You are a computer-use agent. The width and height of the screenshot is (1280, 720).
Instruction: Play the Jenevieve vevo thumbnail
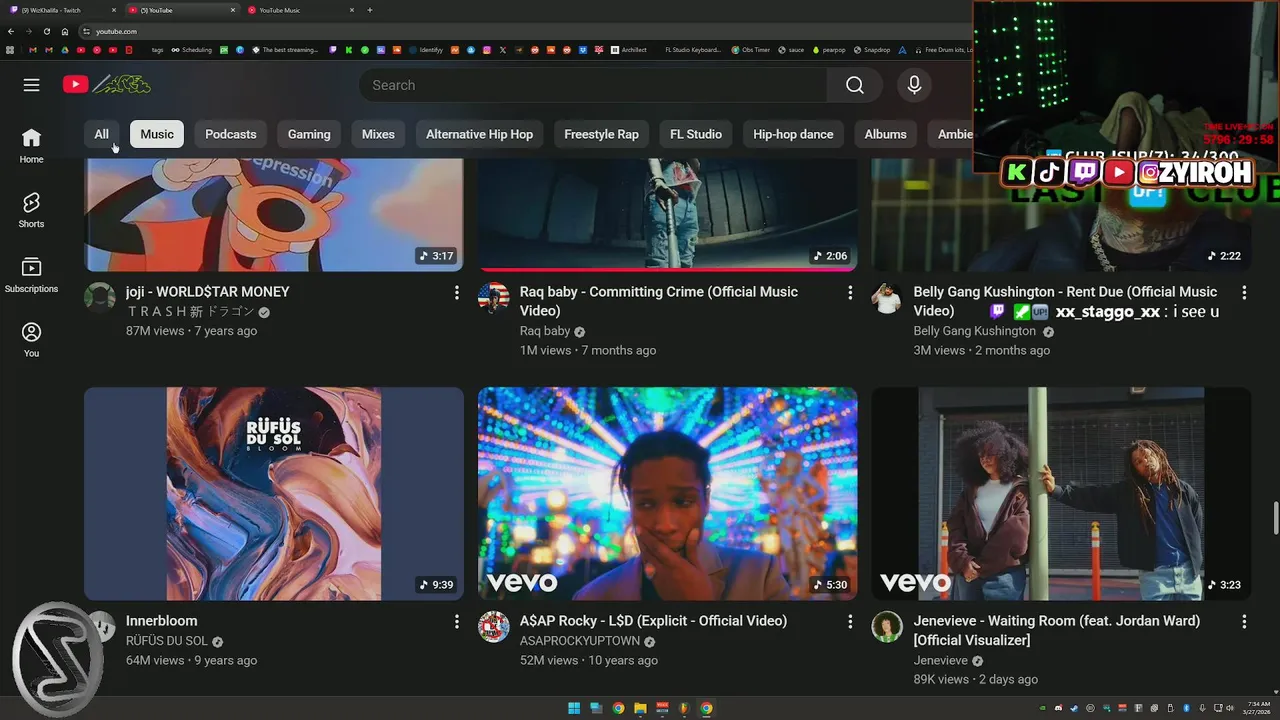coord(1061,494)
